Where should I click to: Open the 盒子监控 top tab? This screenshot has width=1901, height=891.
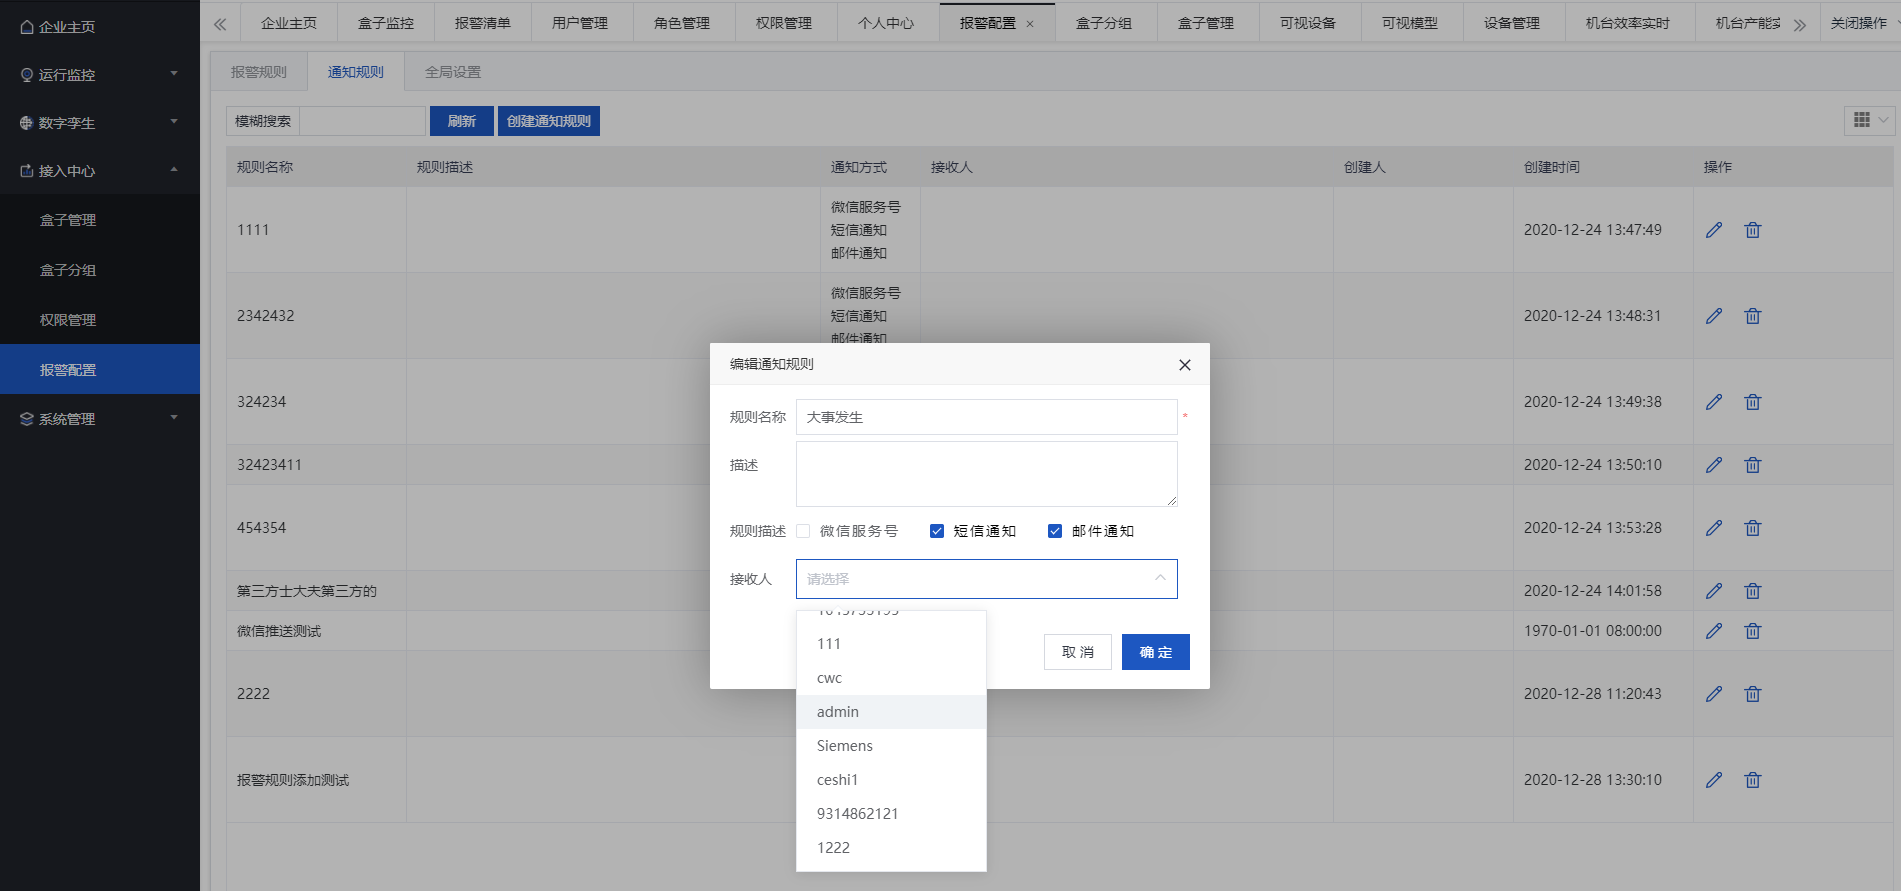pos(386,23)
